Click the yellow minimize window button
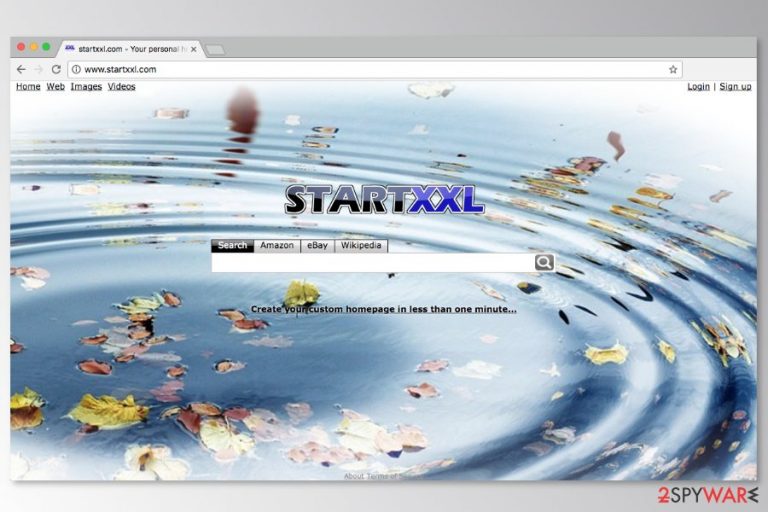768x512 pixels. [x=33, y=47]
